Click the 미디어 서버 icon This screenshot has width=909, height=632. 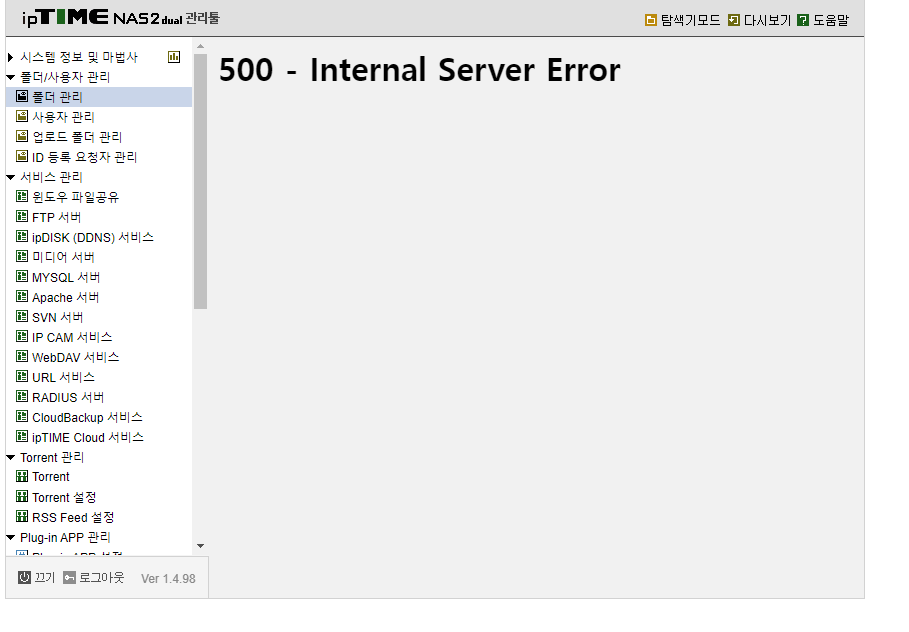(x=22, y=256)
